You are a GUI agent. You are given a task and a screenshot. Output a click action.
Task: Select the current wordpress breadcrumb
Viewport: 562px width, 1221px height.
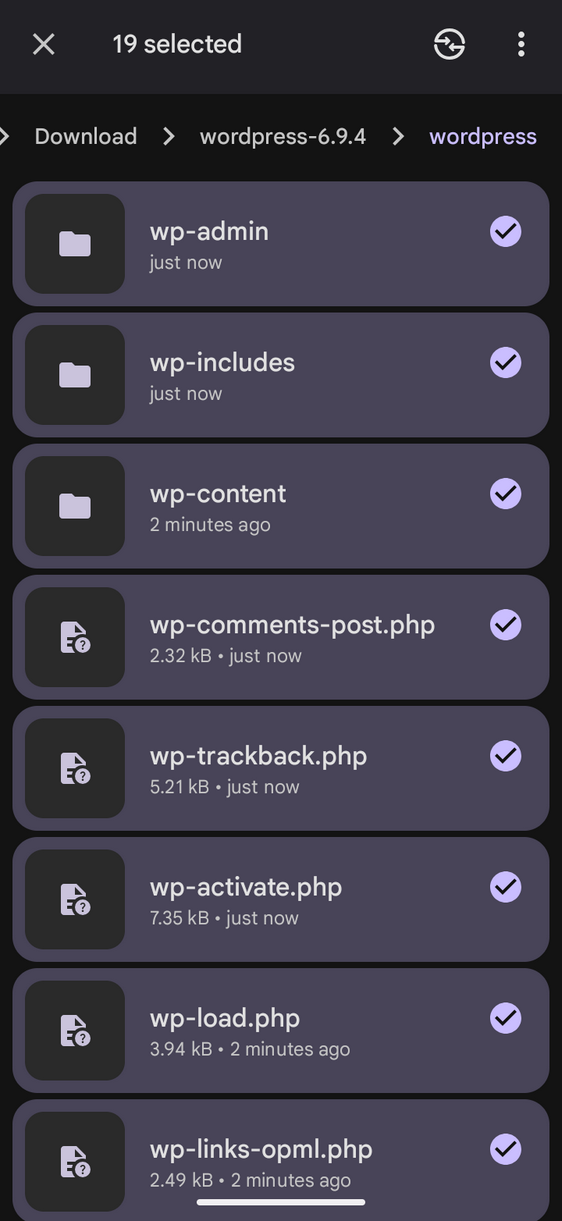click(483, 136)
